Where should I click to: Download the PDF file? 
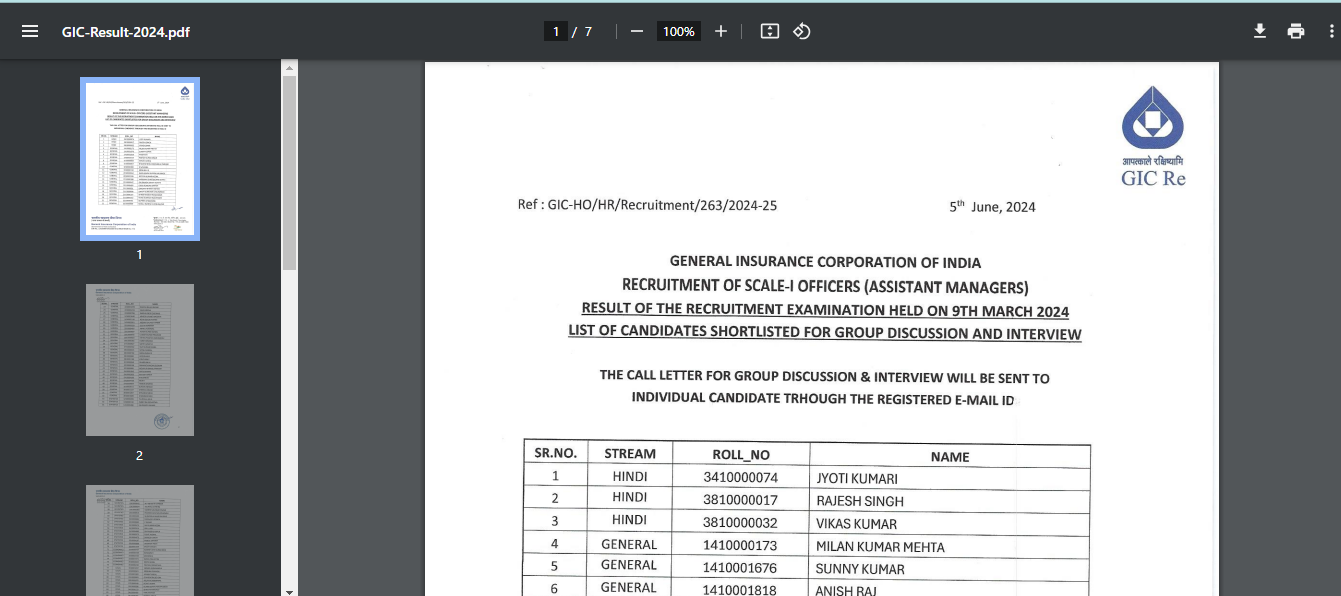1260,31
